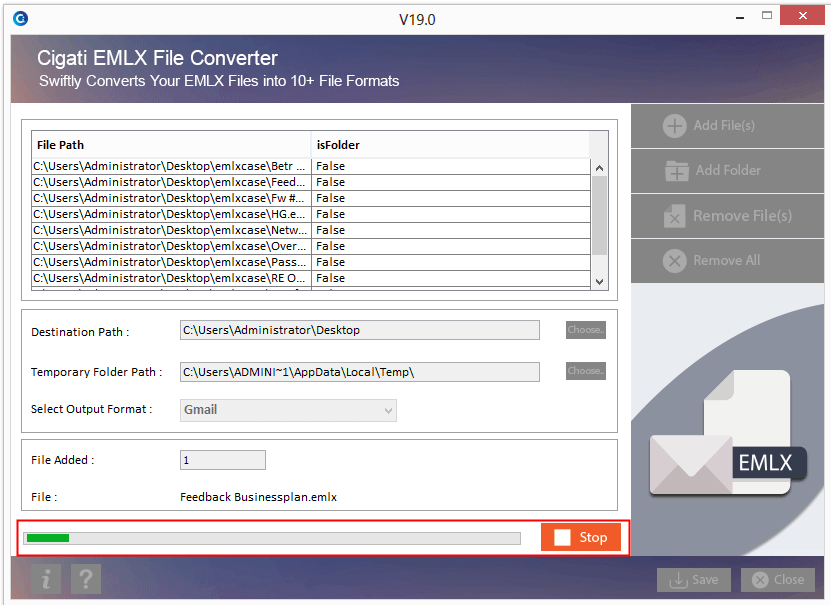Click Choose button next to Temporary Folder Path

586,371
